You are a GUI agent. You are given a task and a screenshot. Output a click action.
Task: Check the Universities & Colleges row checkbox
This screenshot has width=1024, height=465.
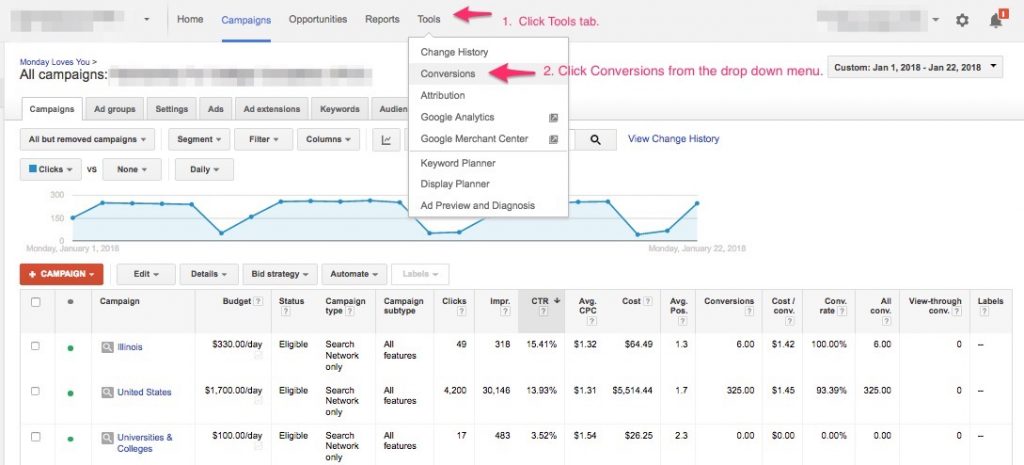[36, 436]
